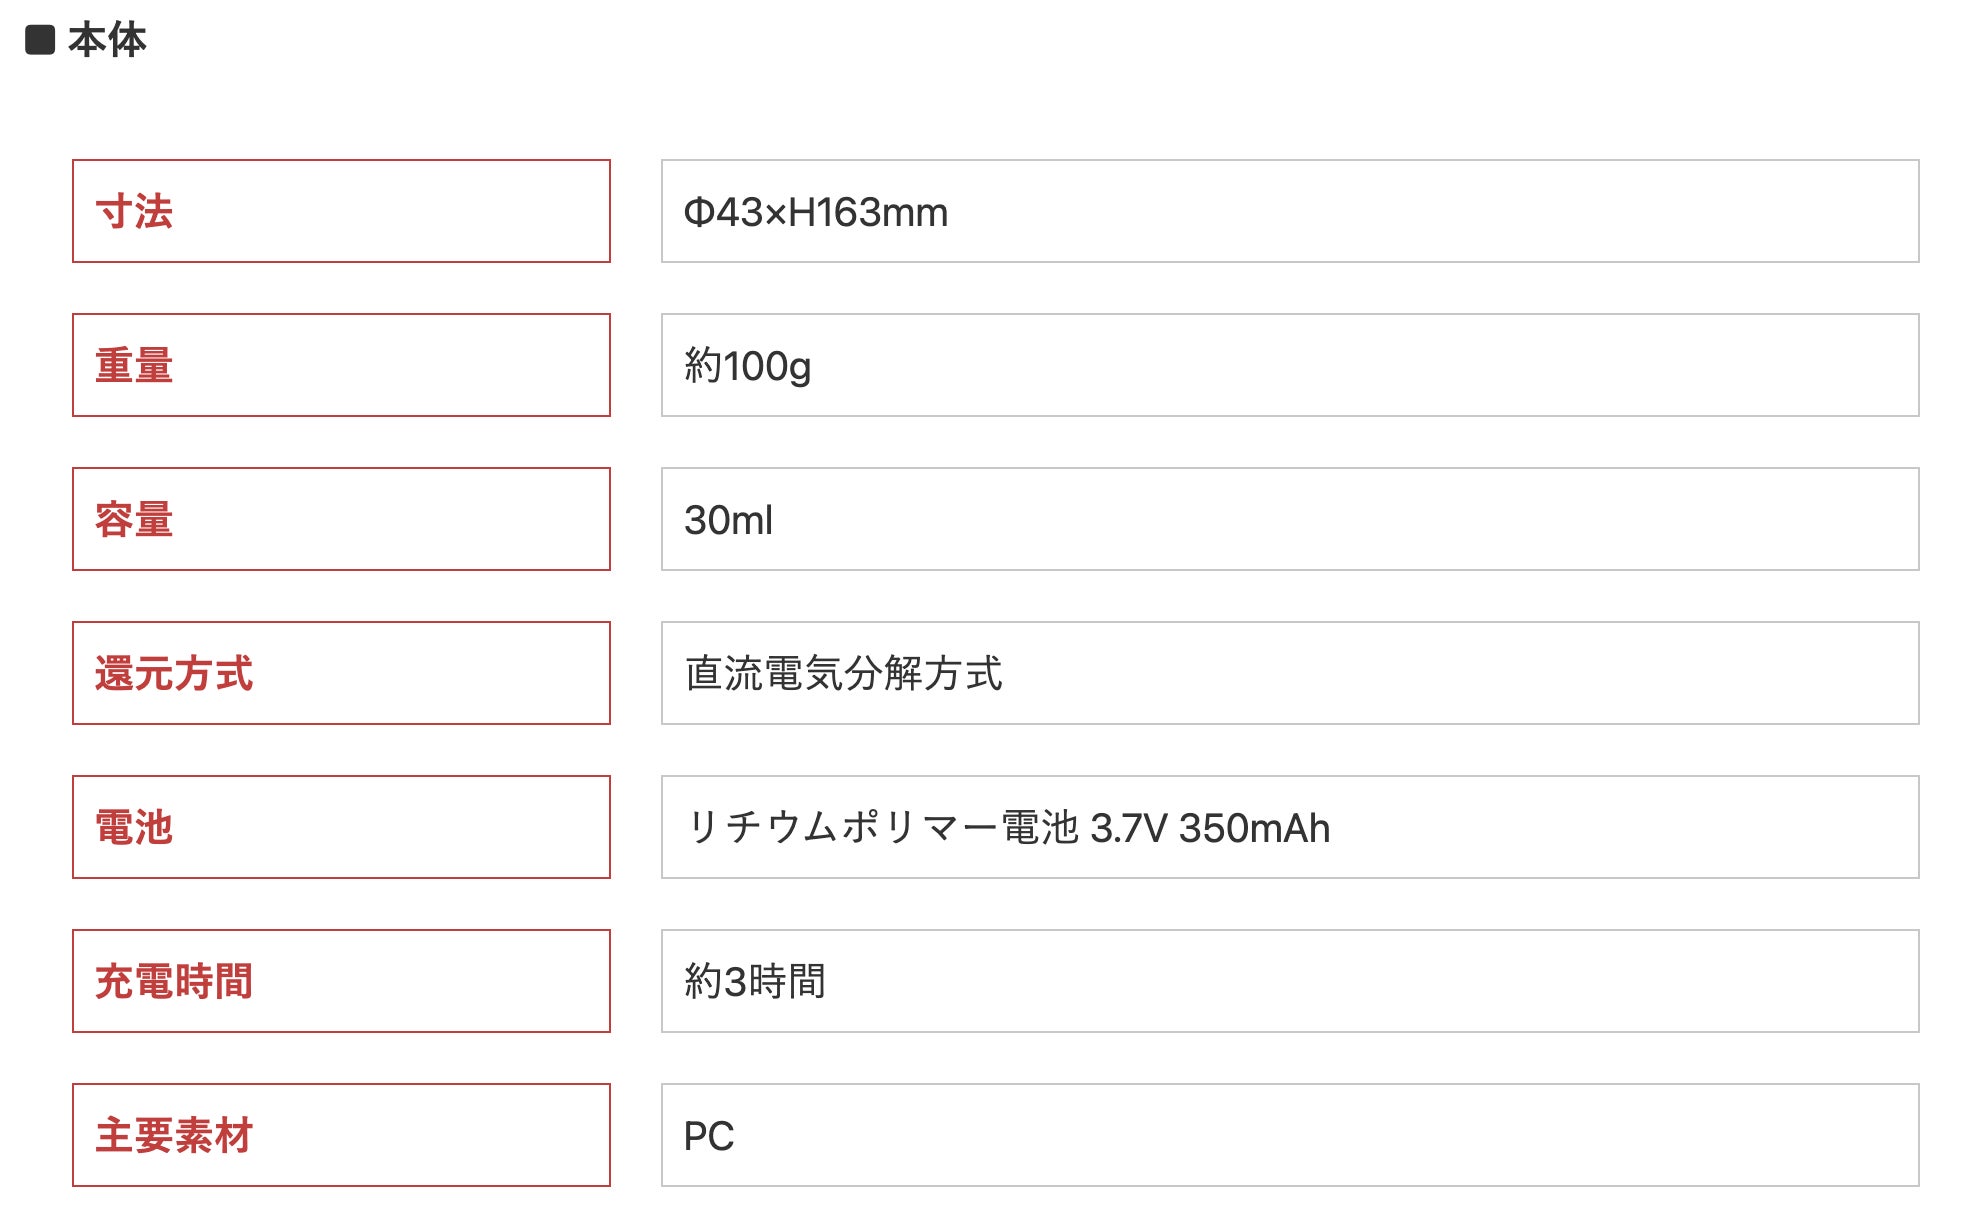This screenshot has width=1984, height=1216.
Task: Click the リチウムポリマー電池 text
Action: coord(882,828)
